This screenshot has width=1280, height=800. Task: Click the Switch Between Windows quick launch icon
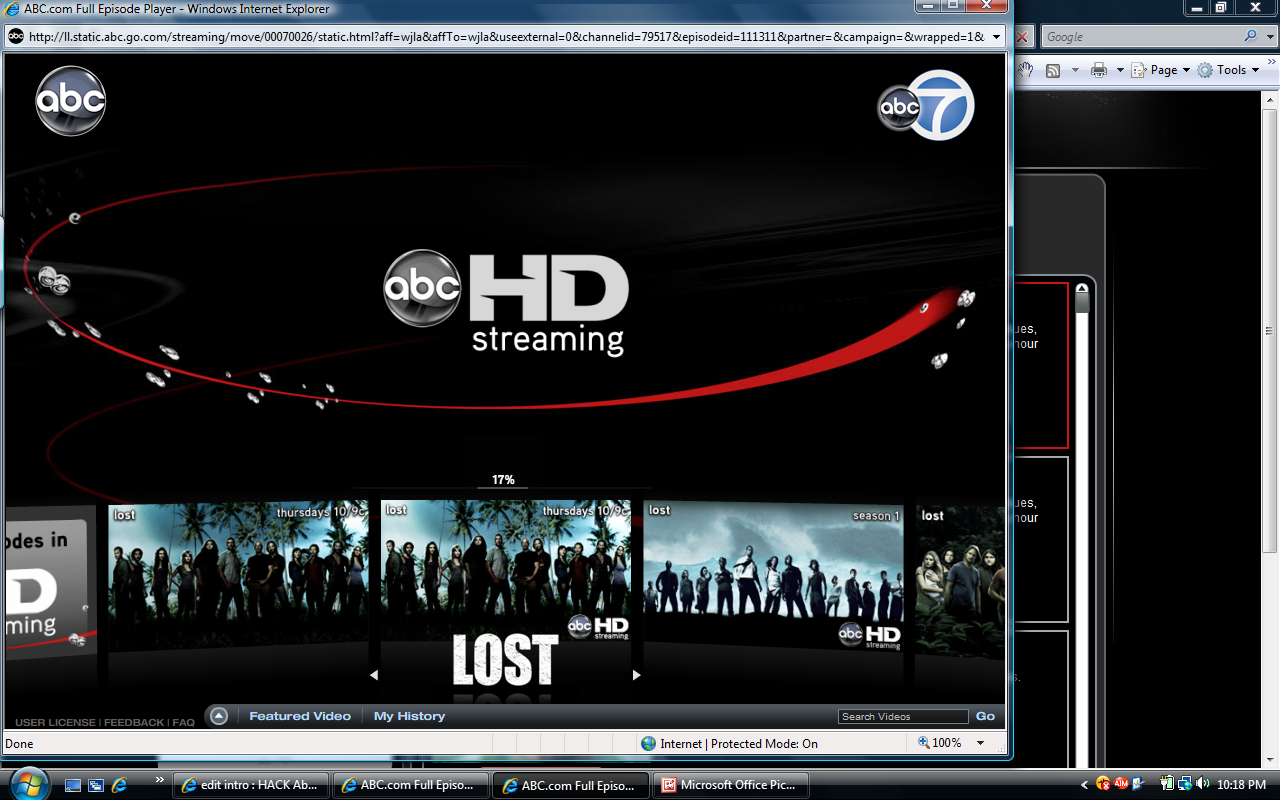click(x=96, y=785)
